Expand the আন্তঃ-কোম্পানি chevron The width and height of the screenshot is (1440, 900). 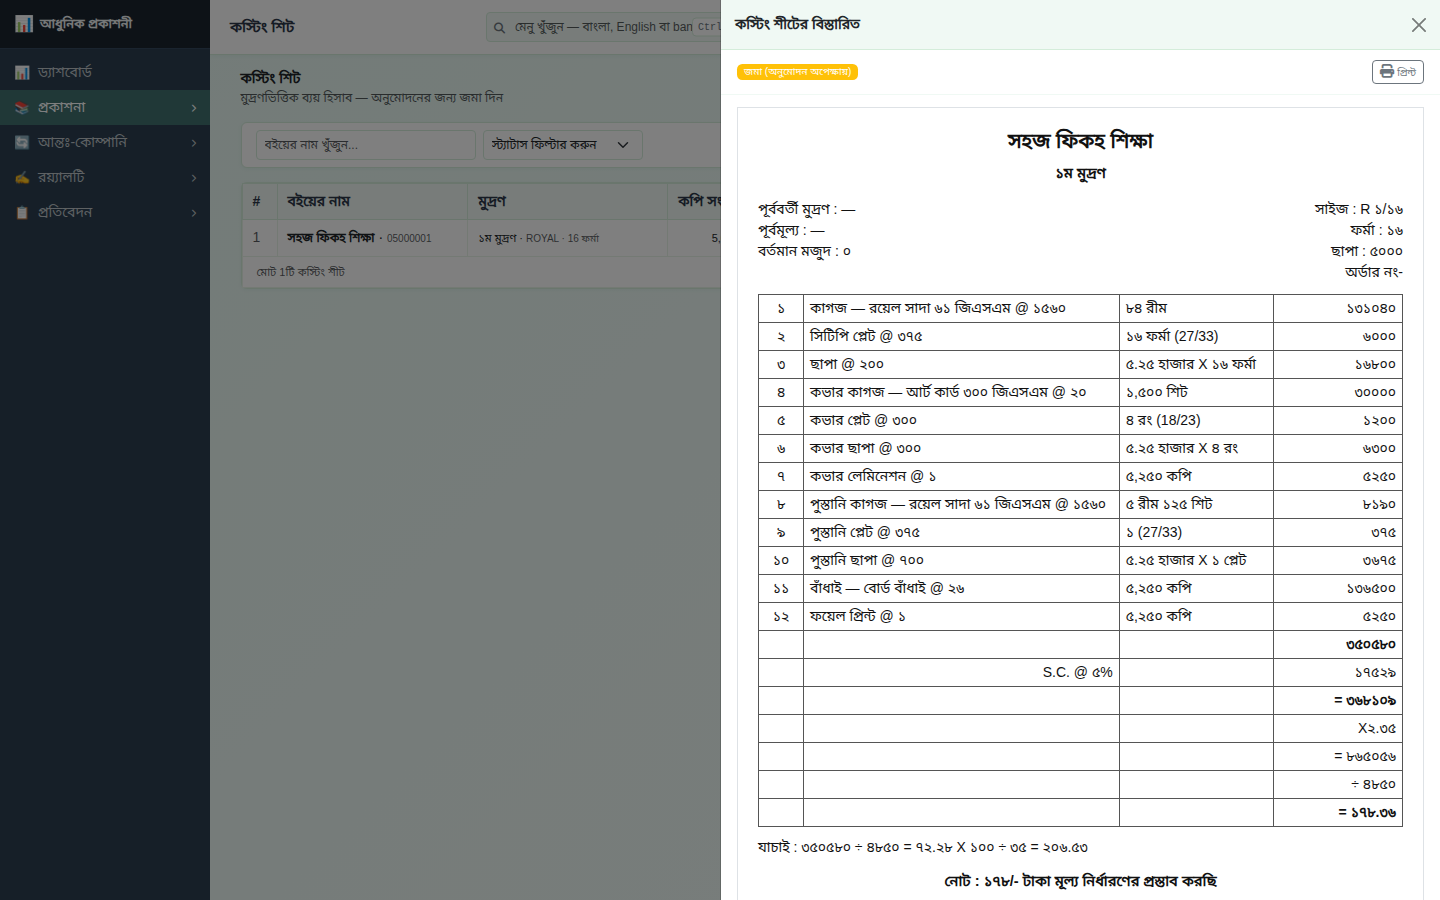click(x=194, y=143)
